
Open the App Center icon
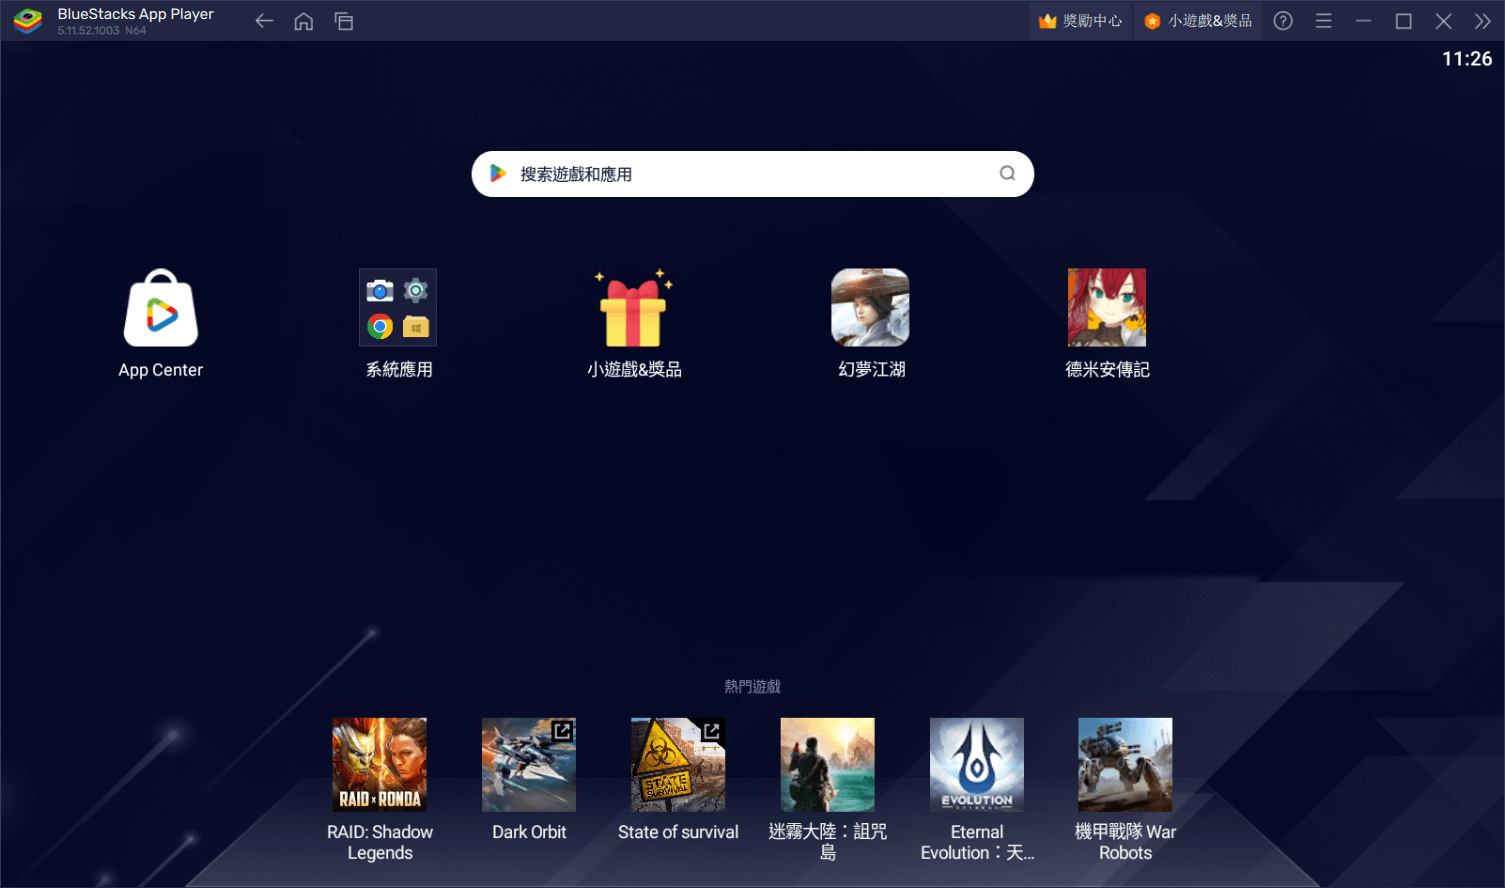click(x=161, y=308)
